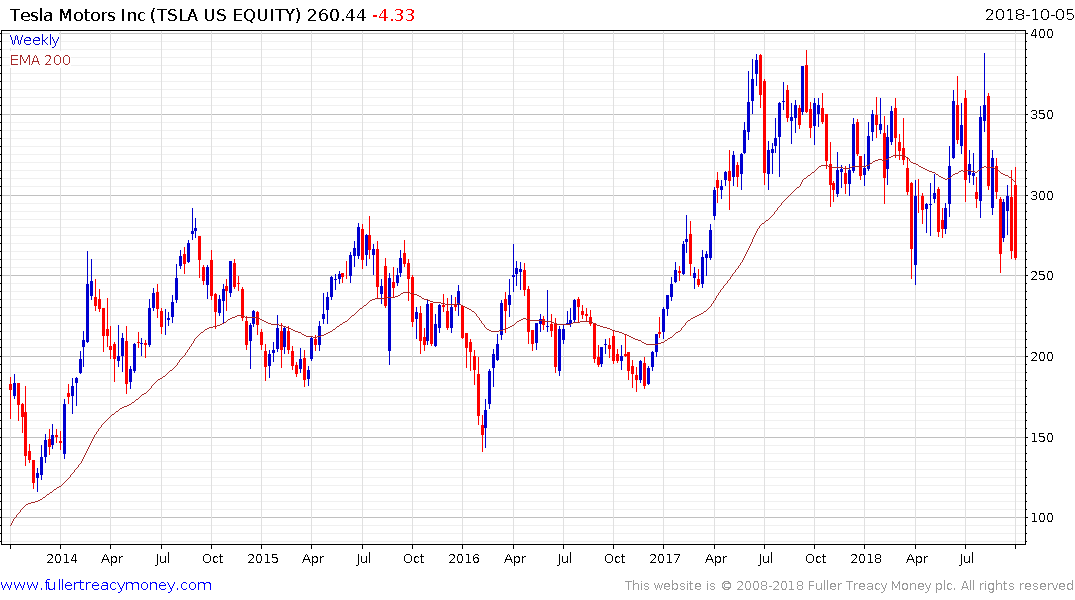The height and width of the screenshot is (600, 1075).
Task: Click the 2017 year label on time axis
Action: 664,558
